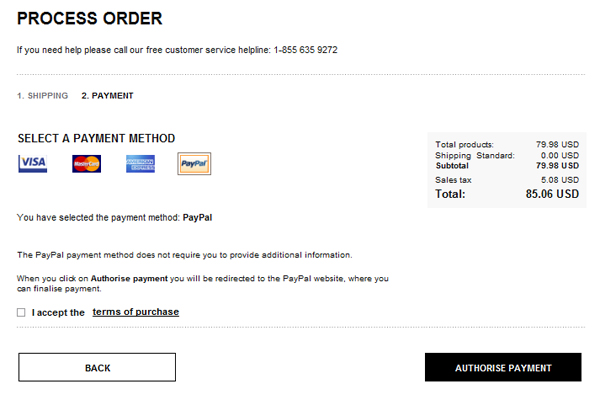Click the Authorise Payment button

point(502,368)
